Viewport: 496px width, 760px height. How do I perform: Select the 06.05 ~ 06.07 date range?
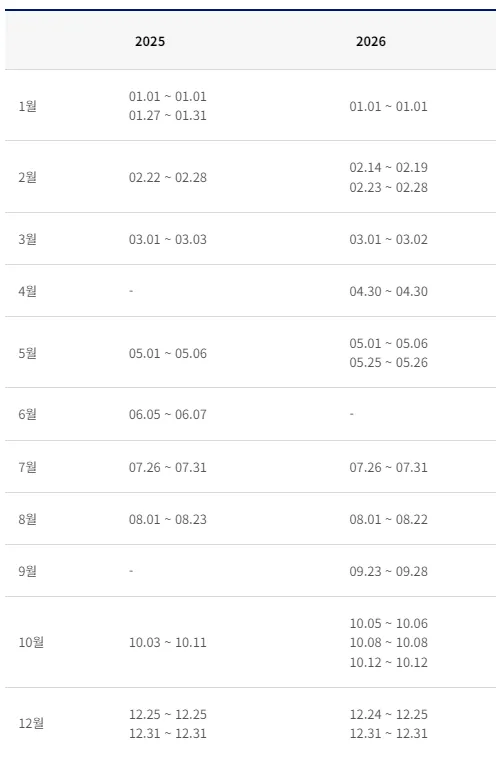click(168, 414)
